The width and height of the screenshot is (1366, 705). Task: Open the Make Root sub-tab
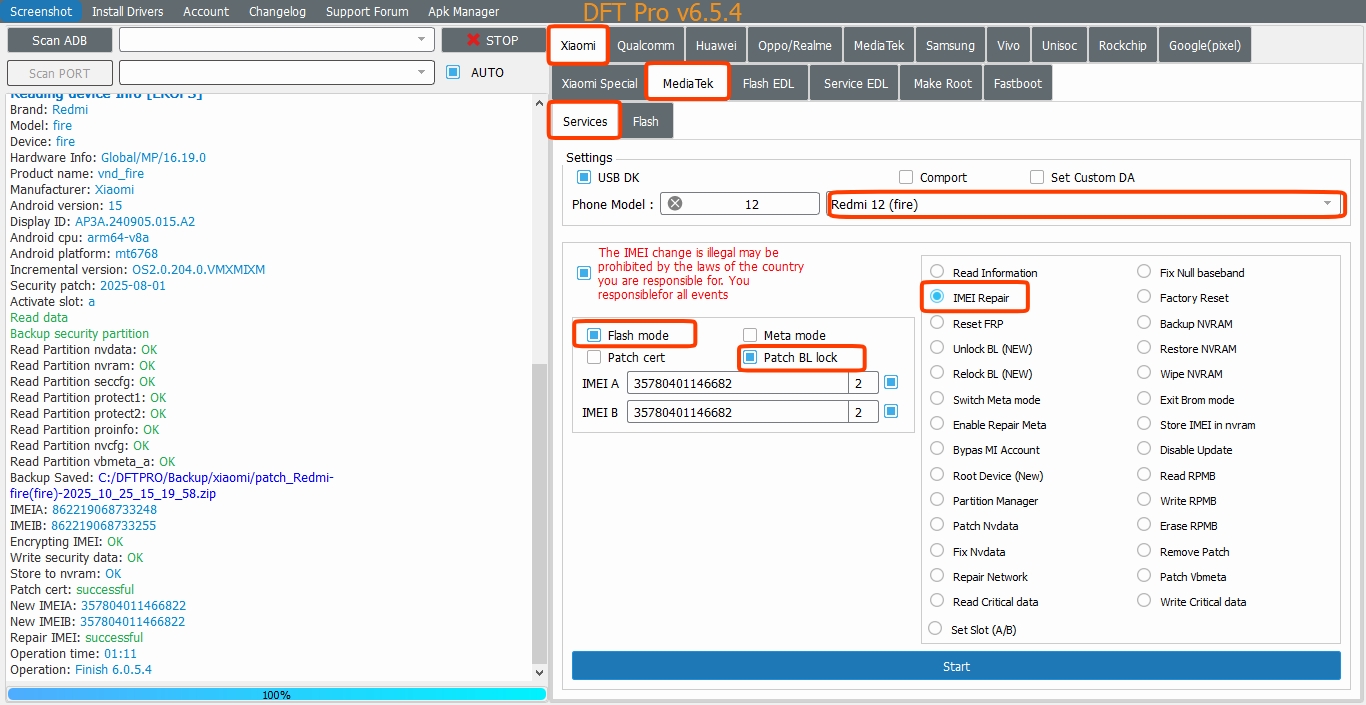(942, 83)
